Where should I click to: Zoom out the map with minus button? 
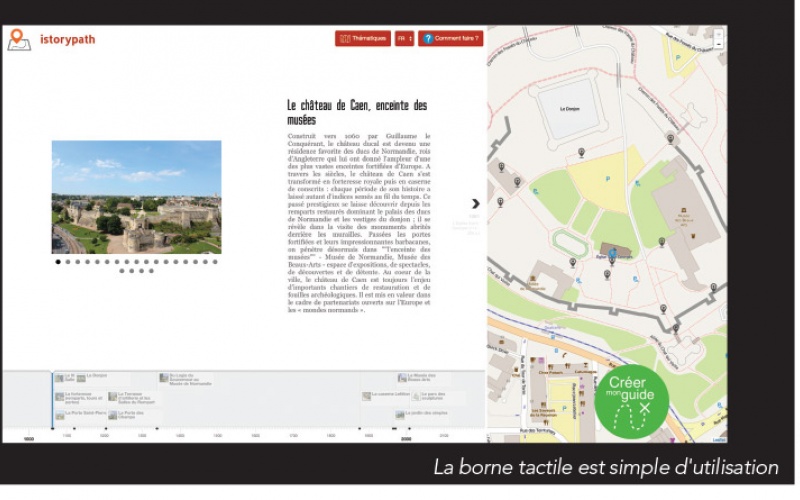pyautogui.click(x=718, y=44)
